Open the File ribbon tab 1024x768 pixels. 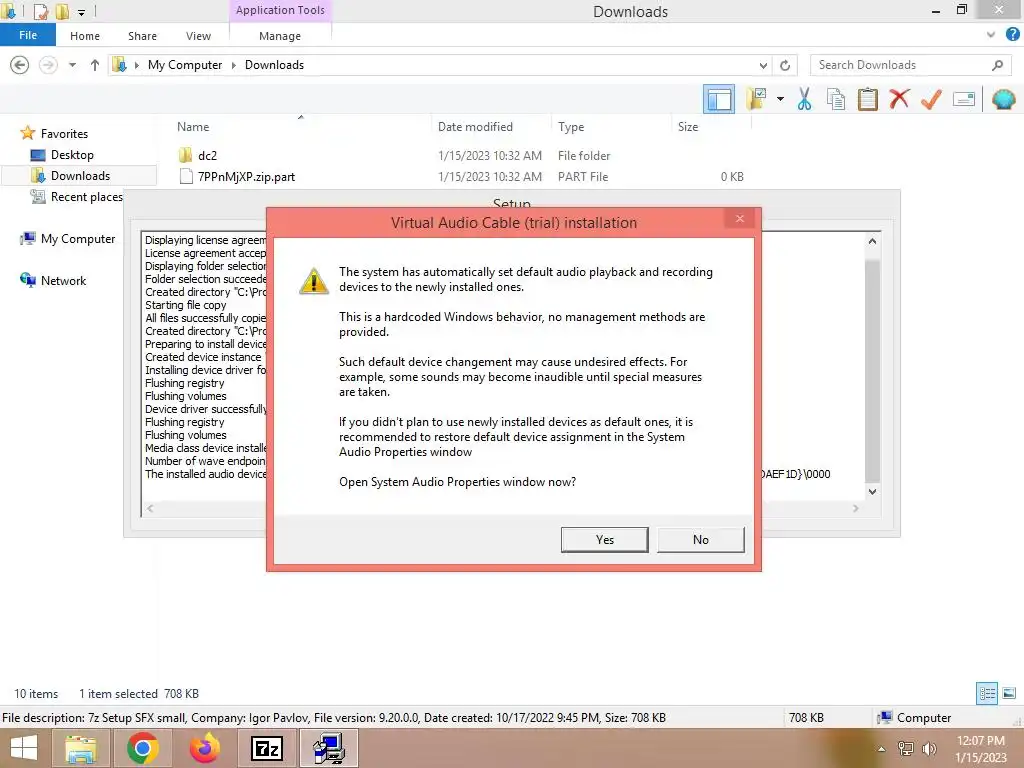click(27, 35)
